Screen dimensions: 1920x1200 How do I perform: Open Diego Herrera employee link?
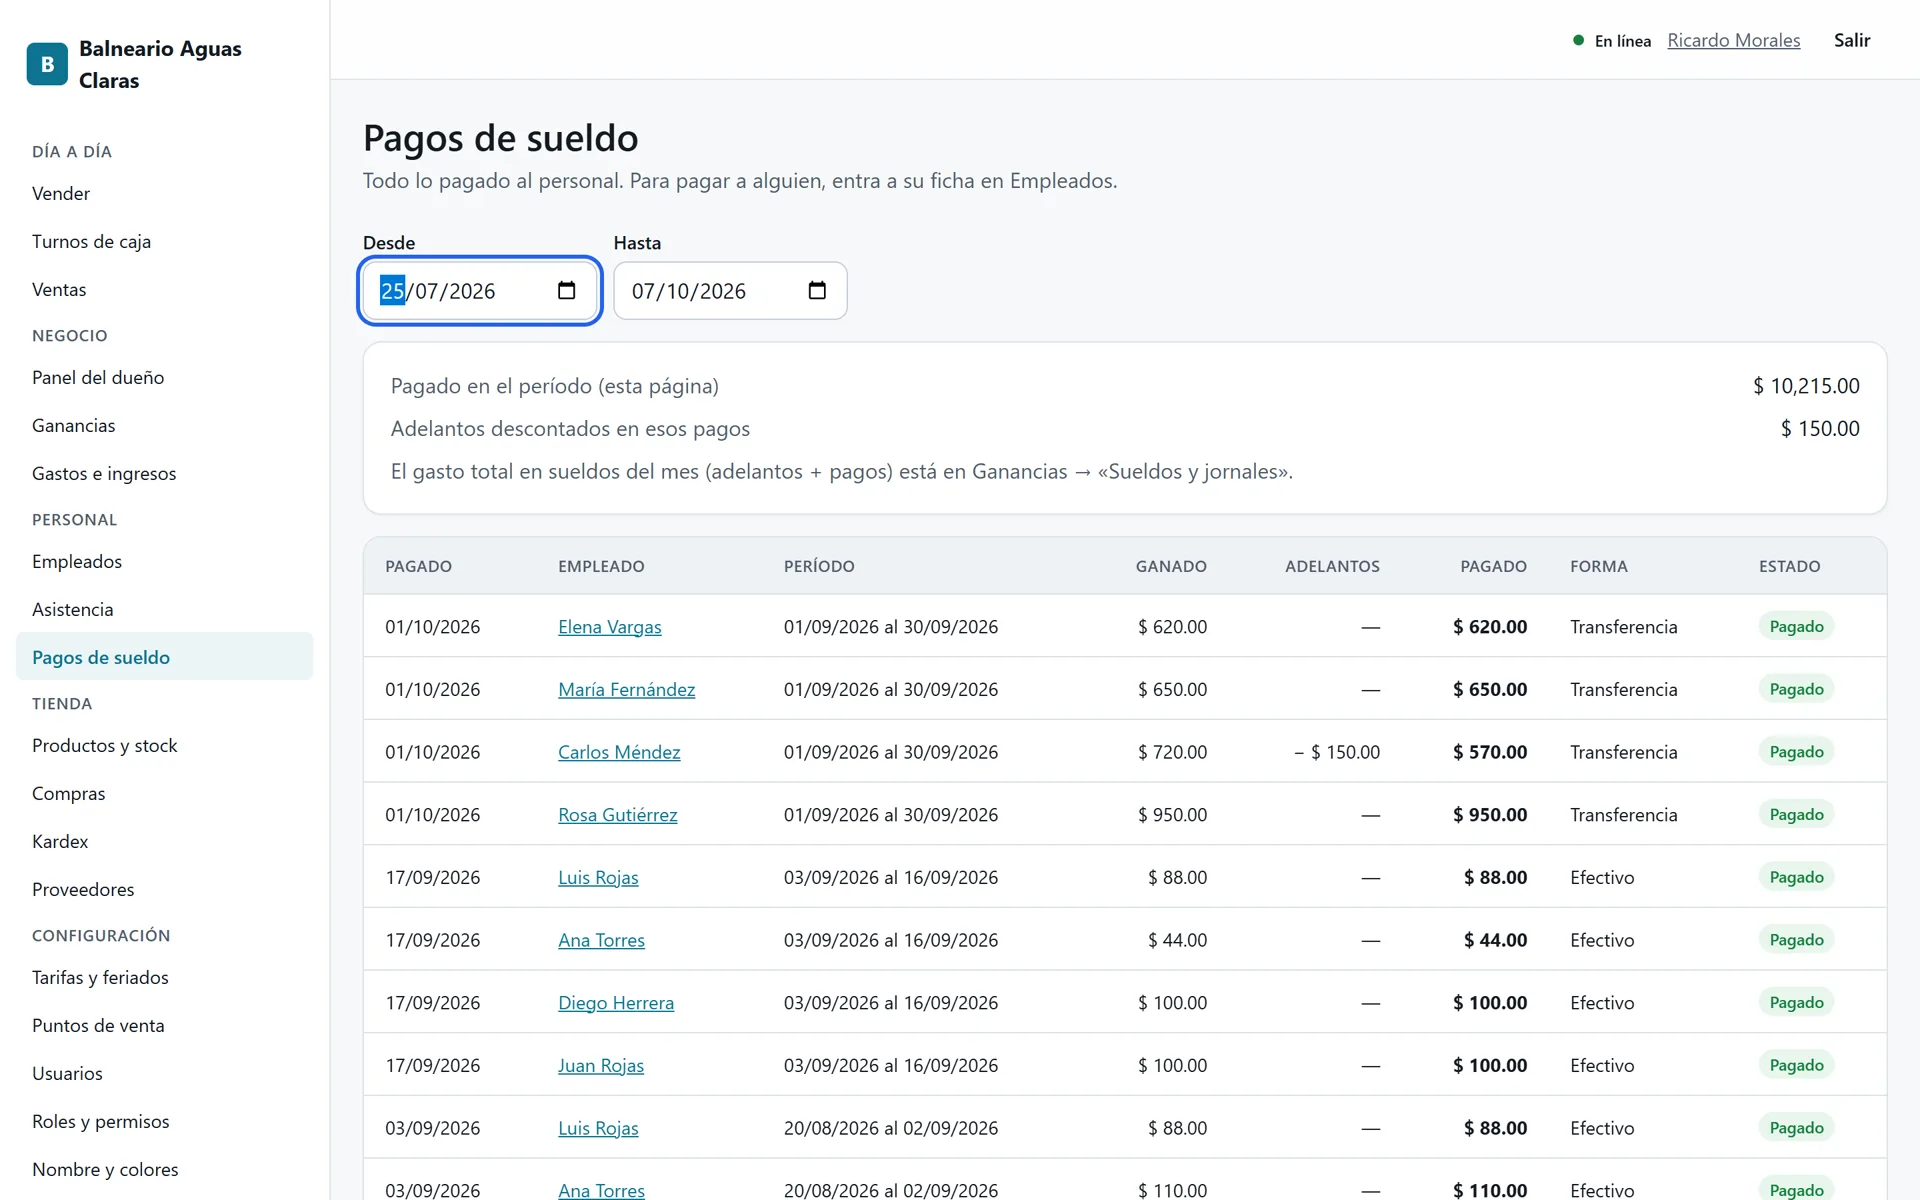click(x=616, y=1003)
